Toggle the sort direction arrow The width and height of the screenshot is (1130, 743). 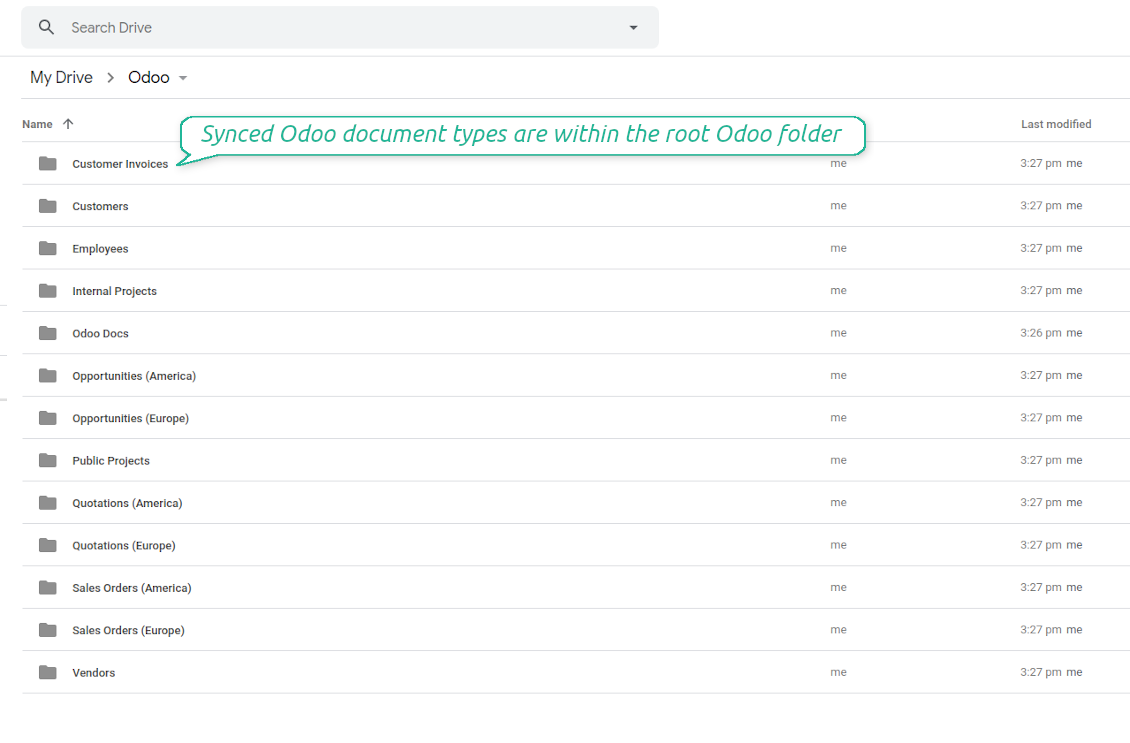pyautogui.click(x=68, y=124)
